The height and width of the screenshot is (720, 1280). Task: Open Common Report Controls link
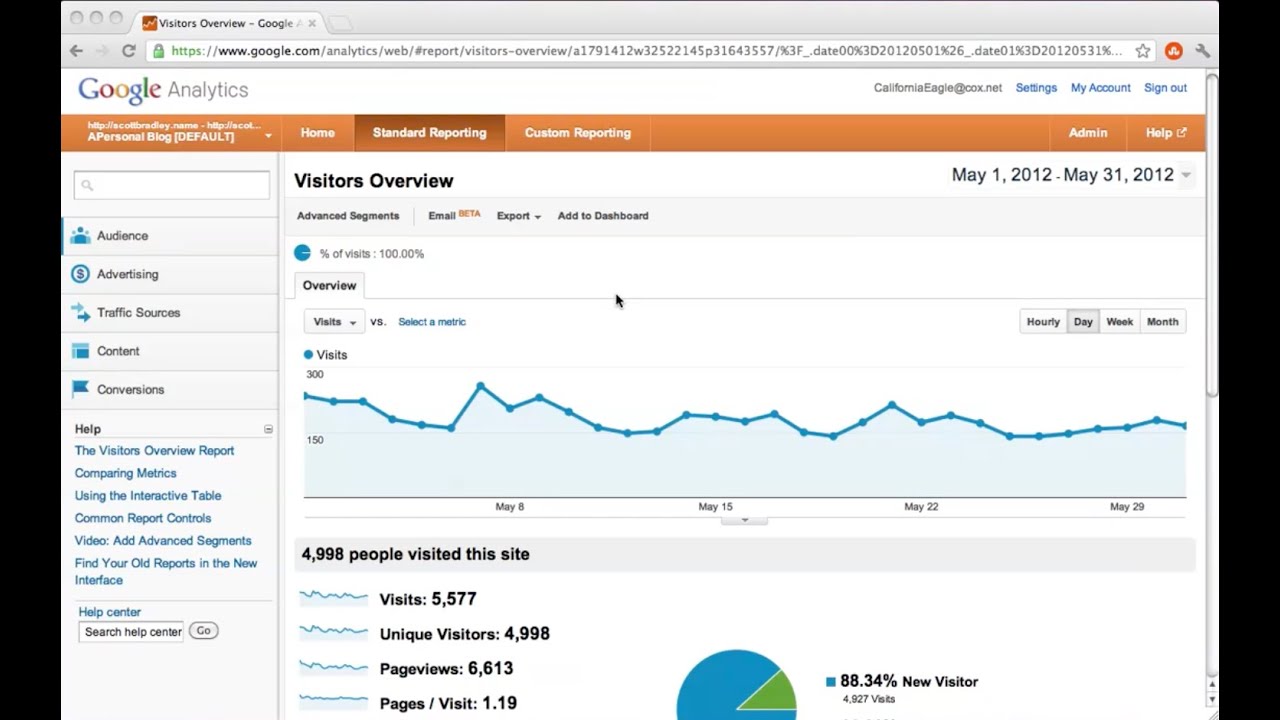[x=143, y=519]
